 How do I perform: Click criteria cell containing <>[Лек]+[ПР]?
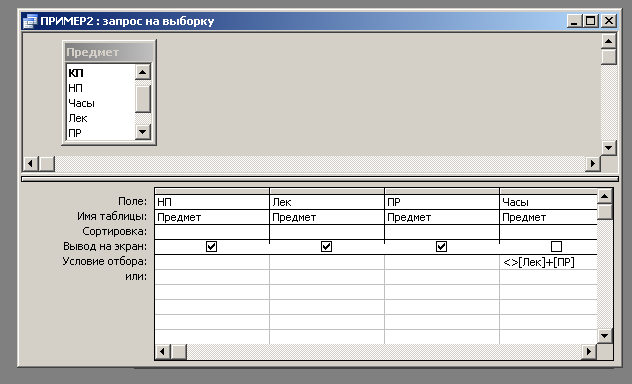click(549, 262)
